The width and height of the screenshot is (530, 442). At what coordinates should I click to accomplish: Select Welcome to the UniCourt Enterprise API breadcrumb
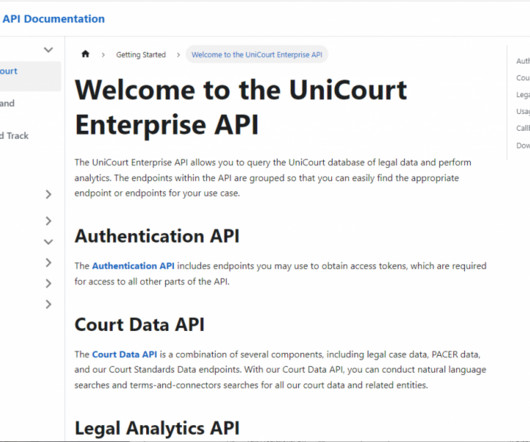tap(257, 55)
